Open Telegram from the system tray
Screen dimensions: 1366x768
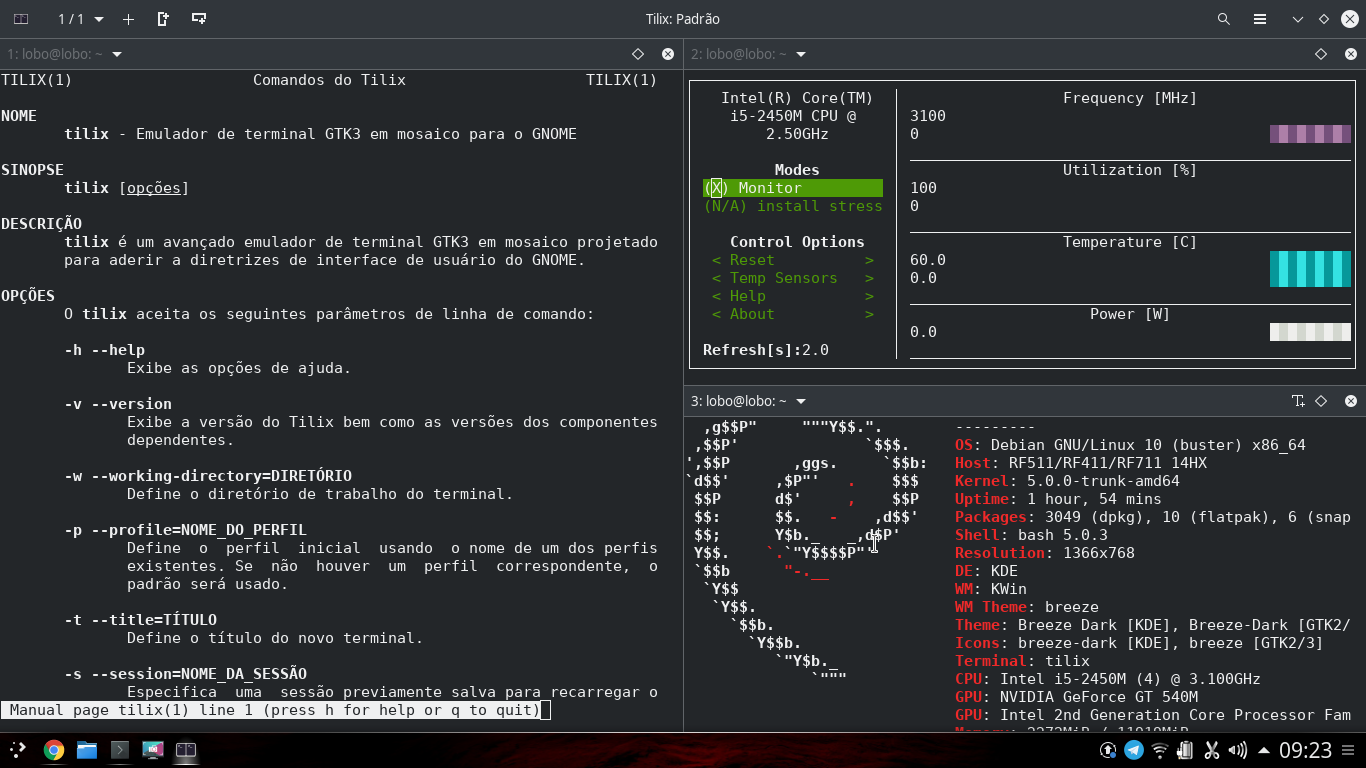coord(1133,750)
